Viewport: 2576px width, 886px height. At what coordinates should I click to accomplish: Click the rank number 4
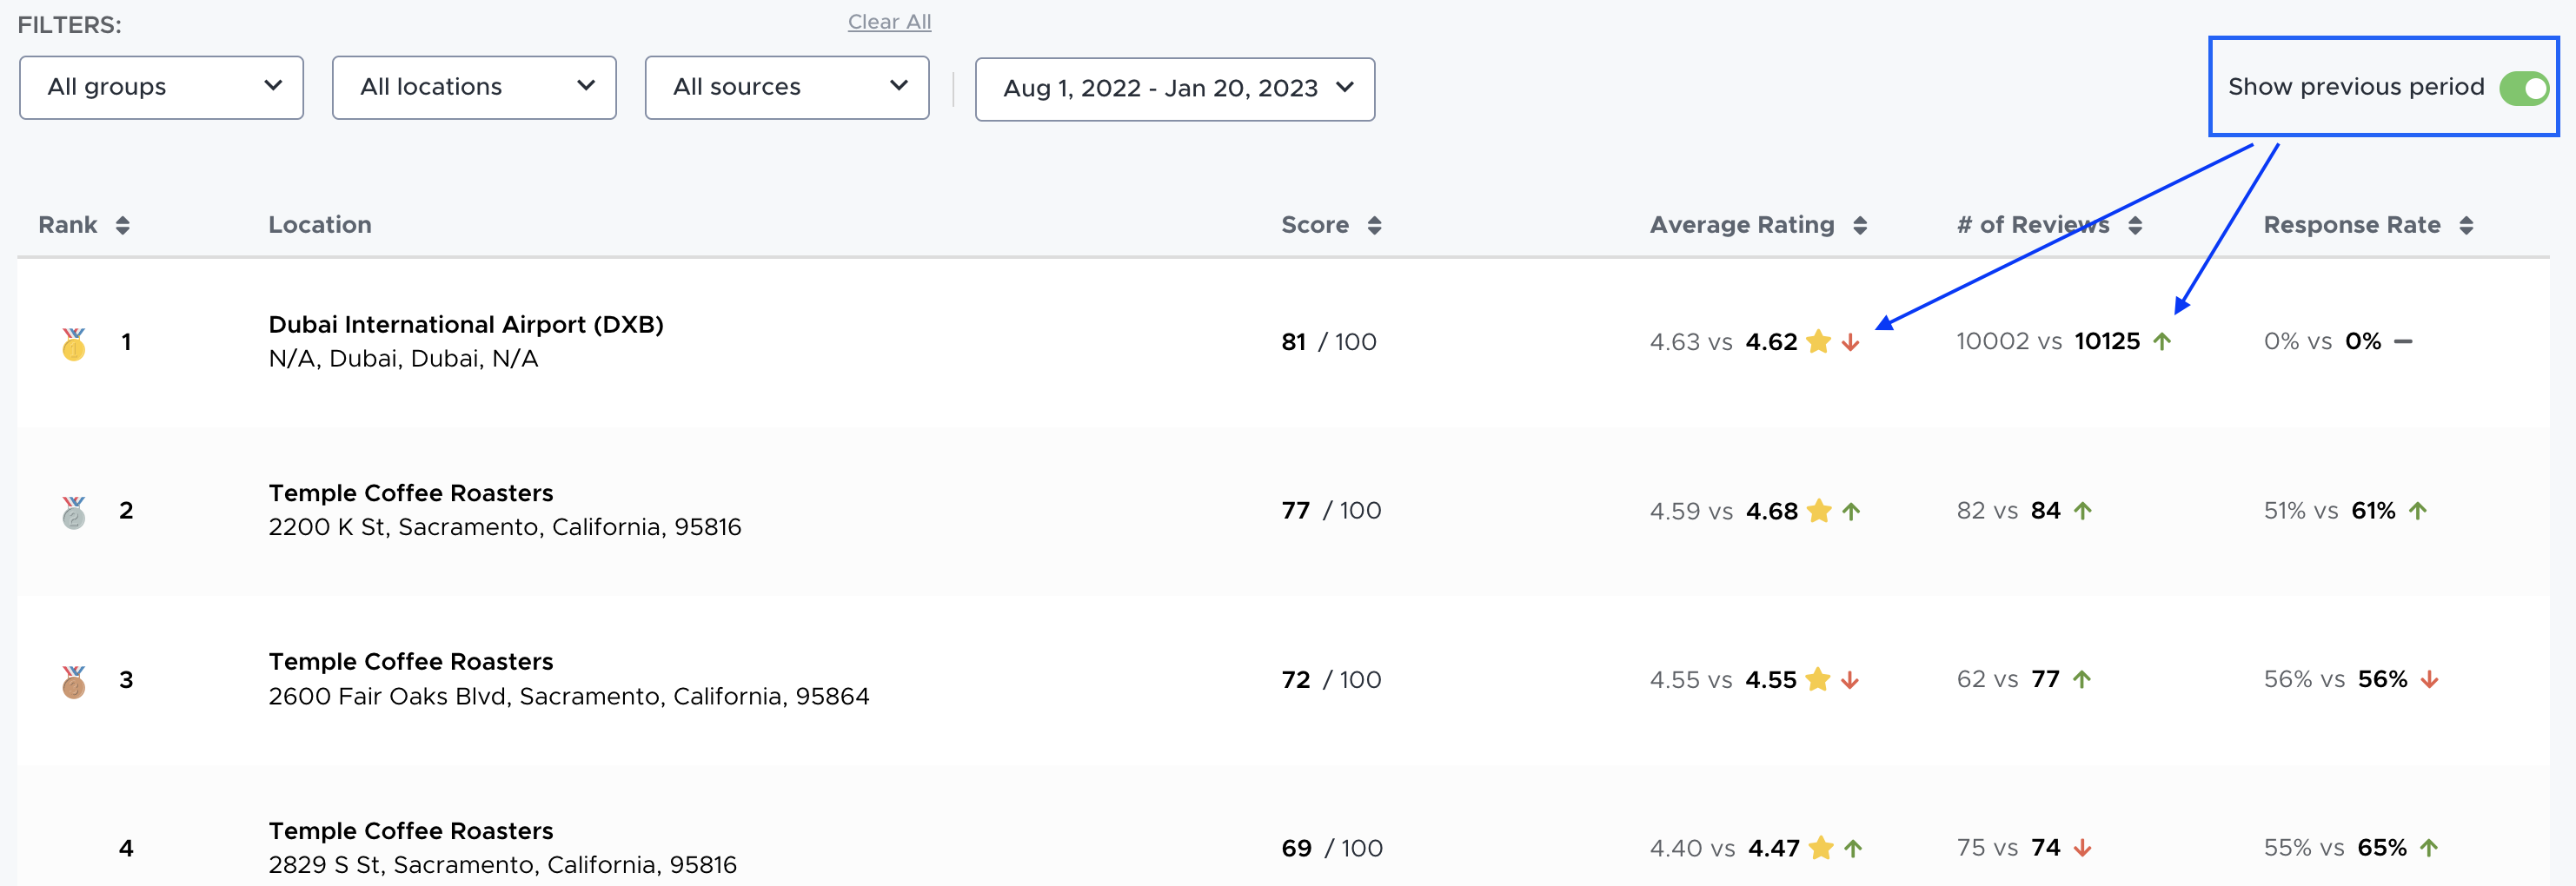(x=126, y=848)
